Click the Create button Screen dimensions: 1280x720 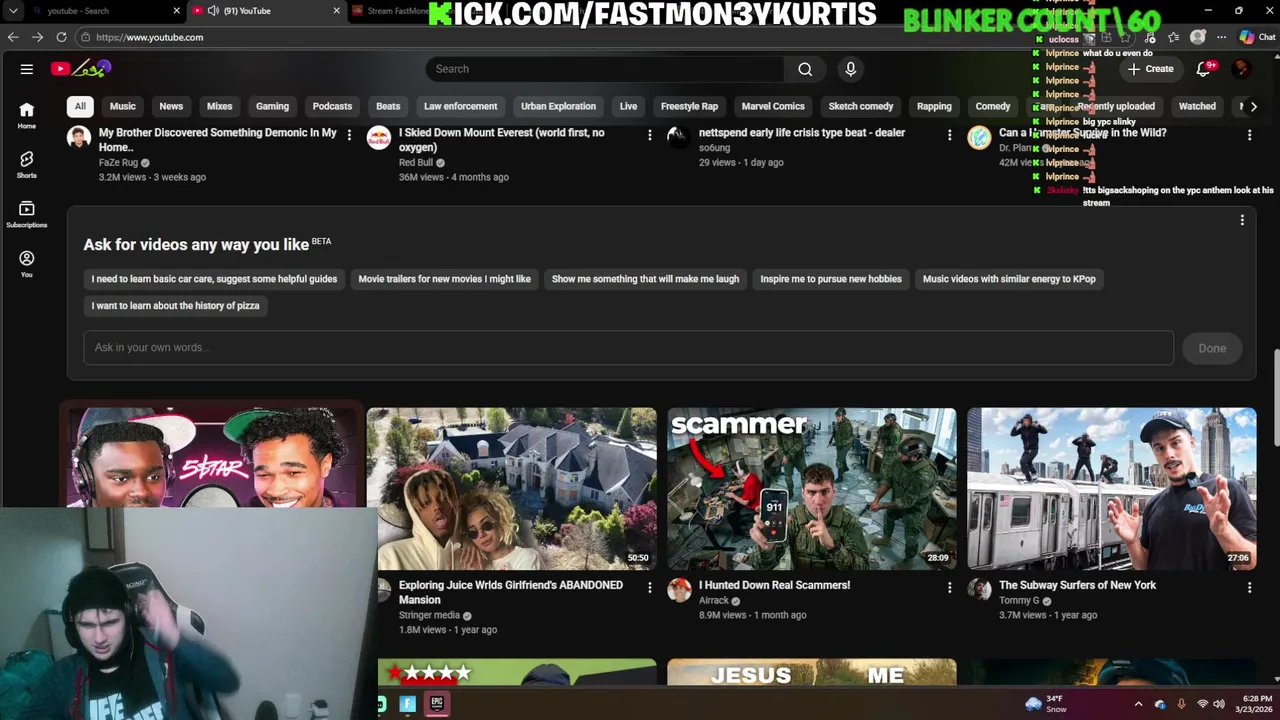(1150, 69)
